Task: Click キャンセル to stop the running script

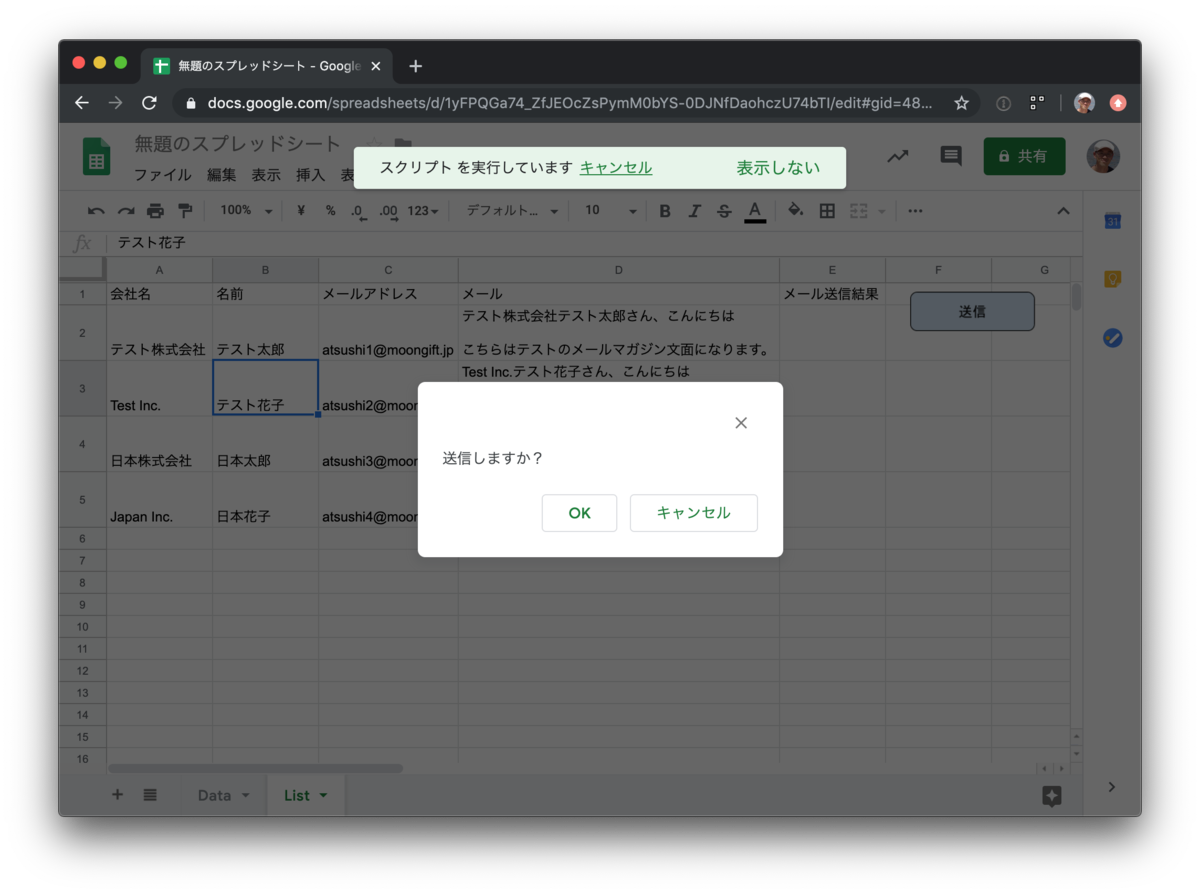Action: (615, 167)
